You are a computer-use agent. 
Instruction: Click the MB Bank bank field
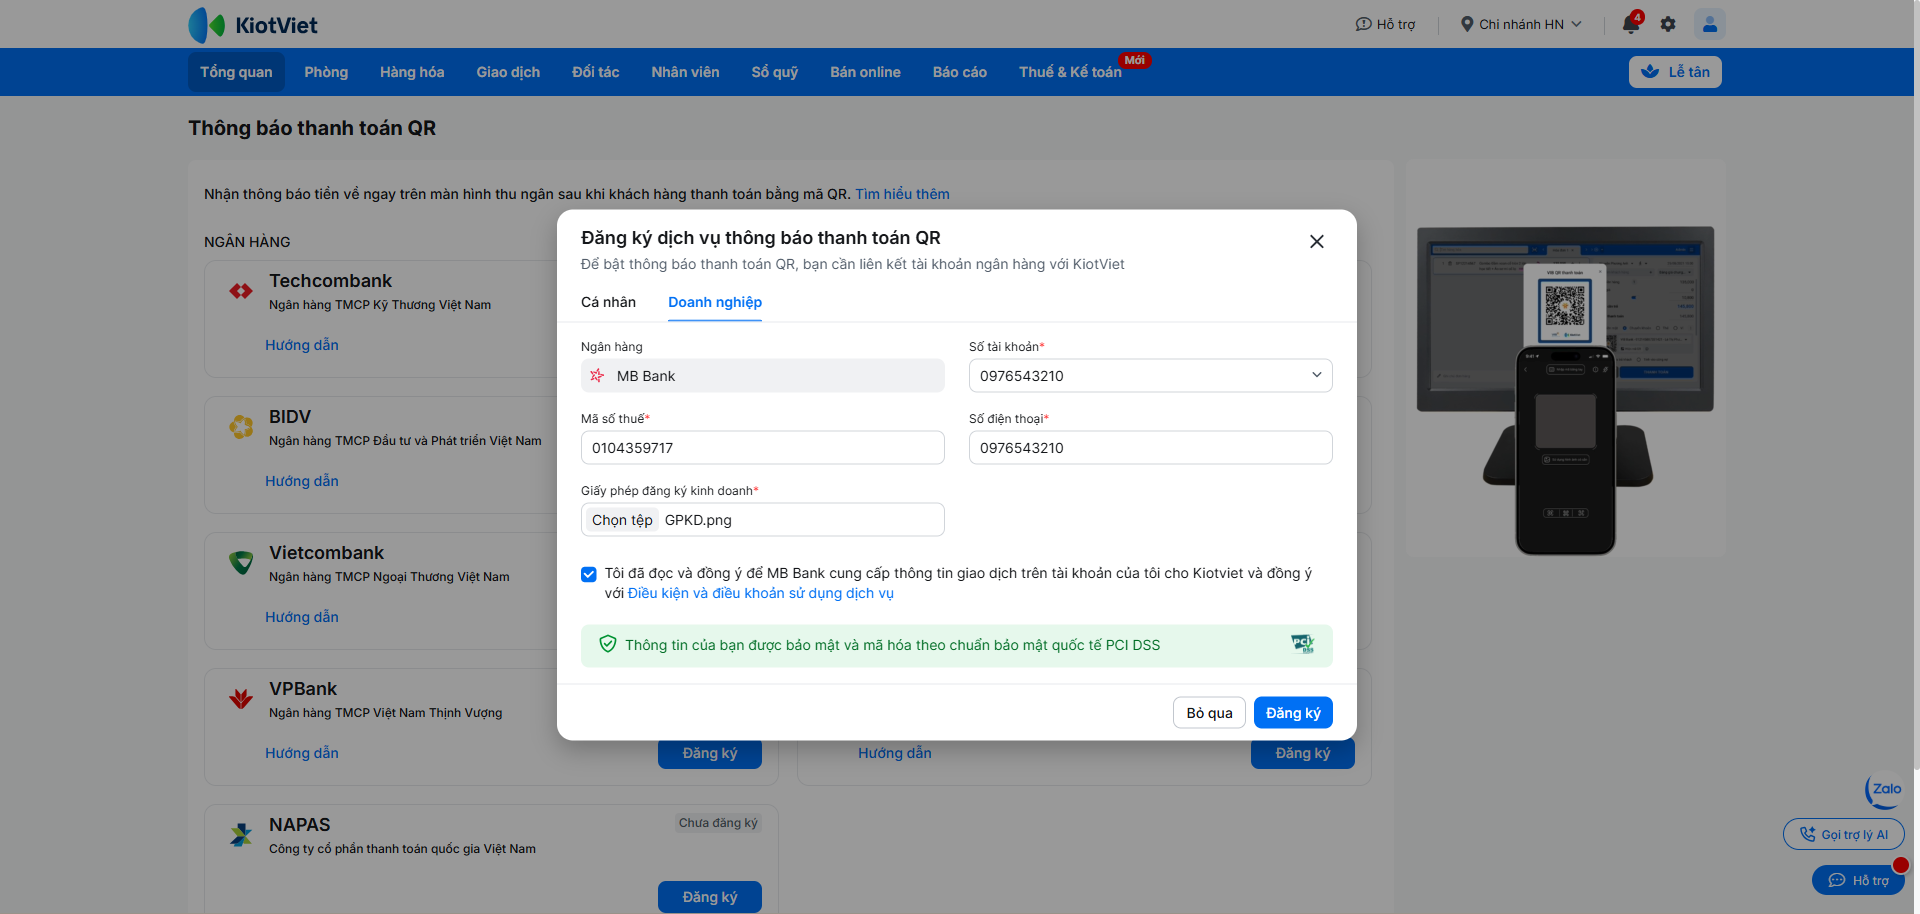coord(763,376)
